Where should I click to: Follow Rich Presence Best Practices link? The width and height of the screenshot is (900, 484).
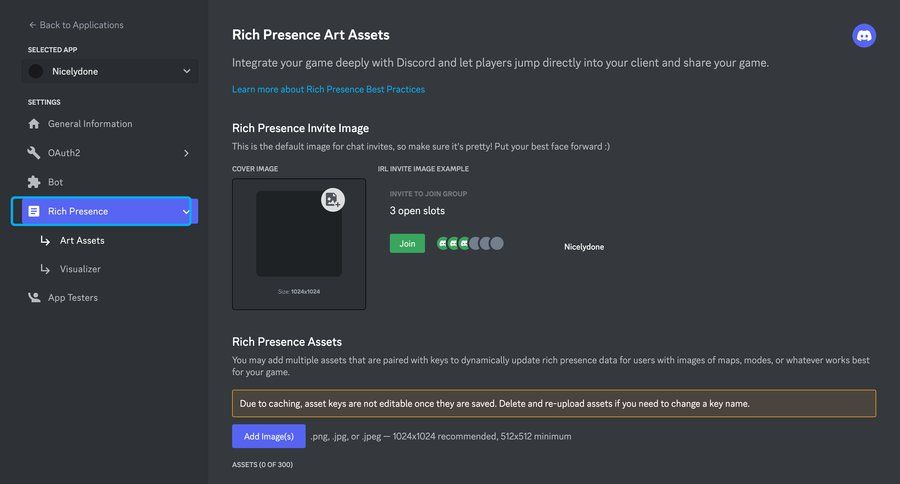tap(328, 89)
